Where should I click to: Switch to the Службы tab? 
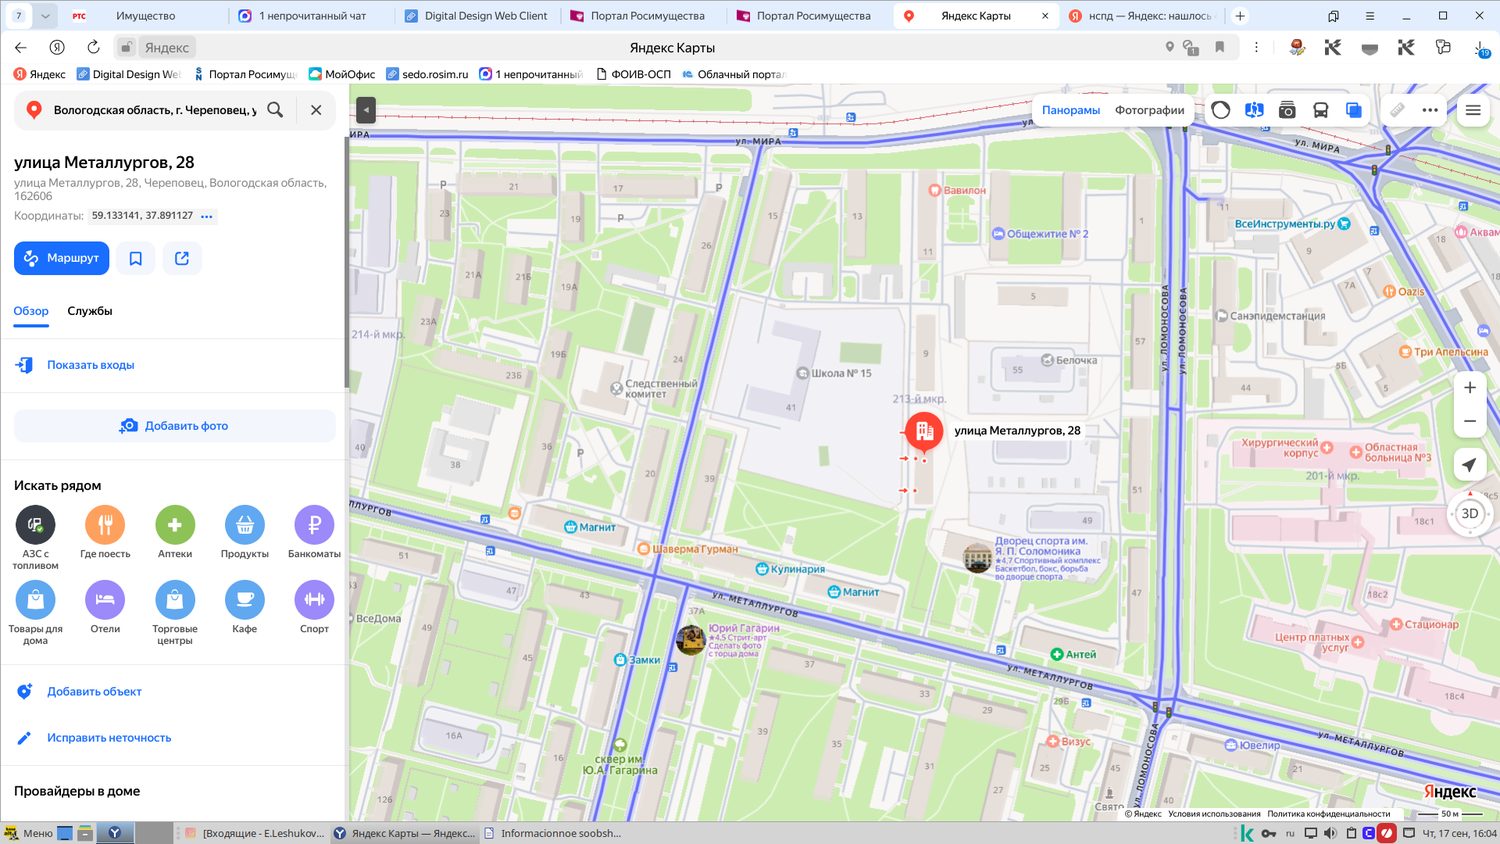[90, 311]
